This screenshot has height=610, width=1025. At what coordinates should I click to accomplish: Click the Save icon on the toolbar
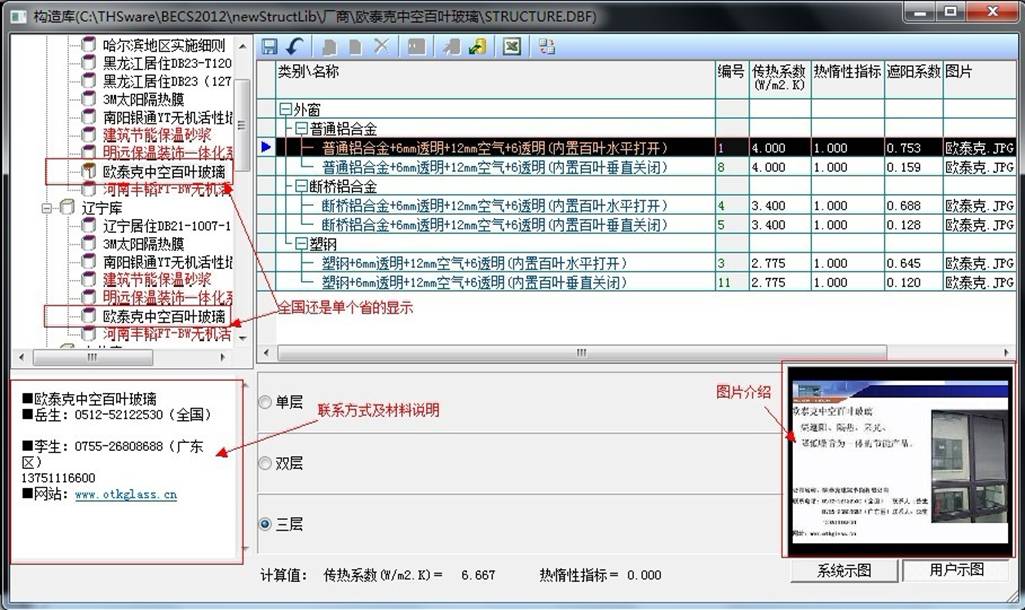[x=270, y=46]
